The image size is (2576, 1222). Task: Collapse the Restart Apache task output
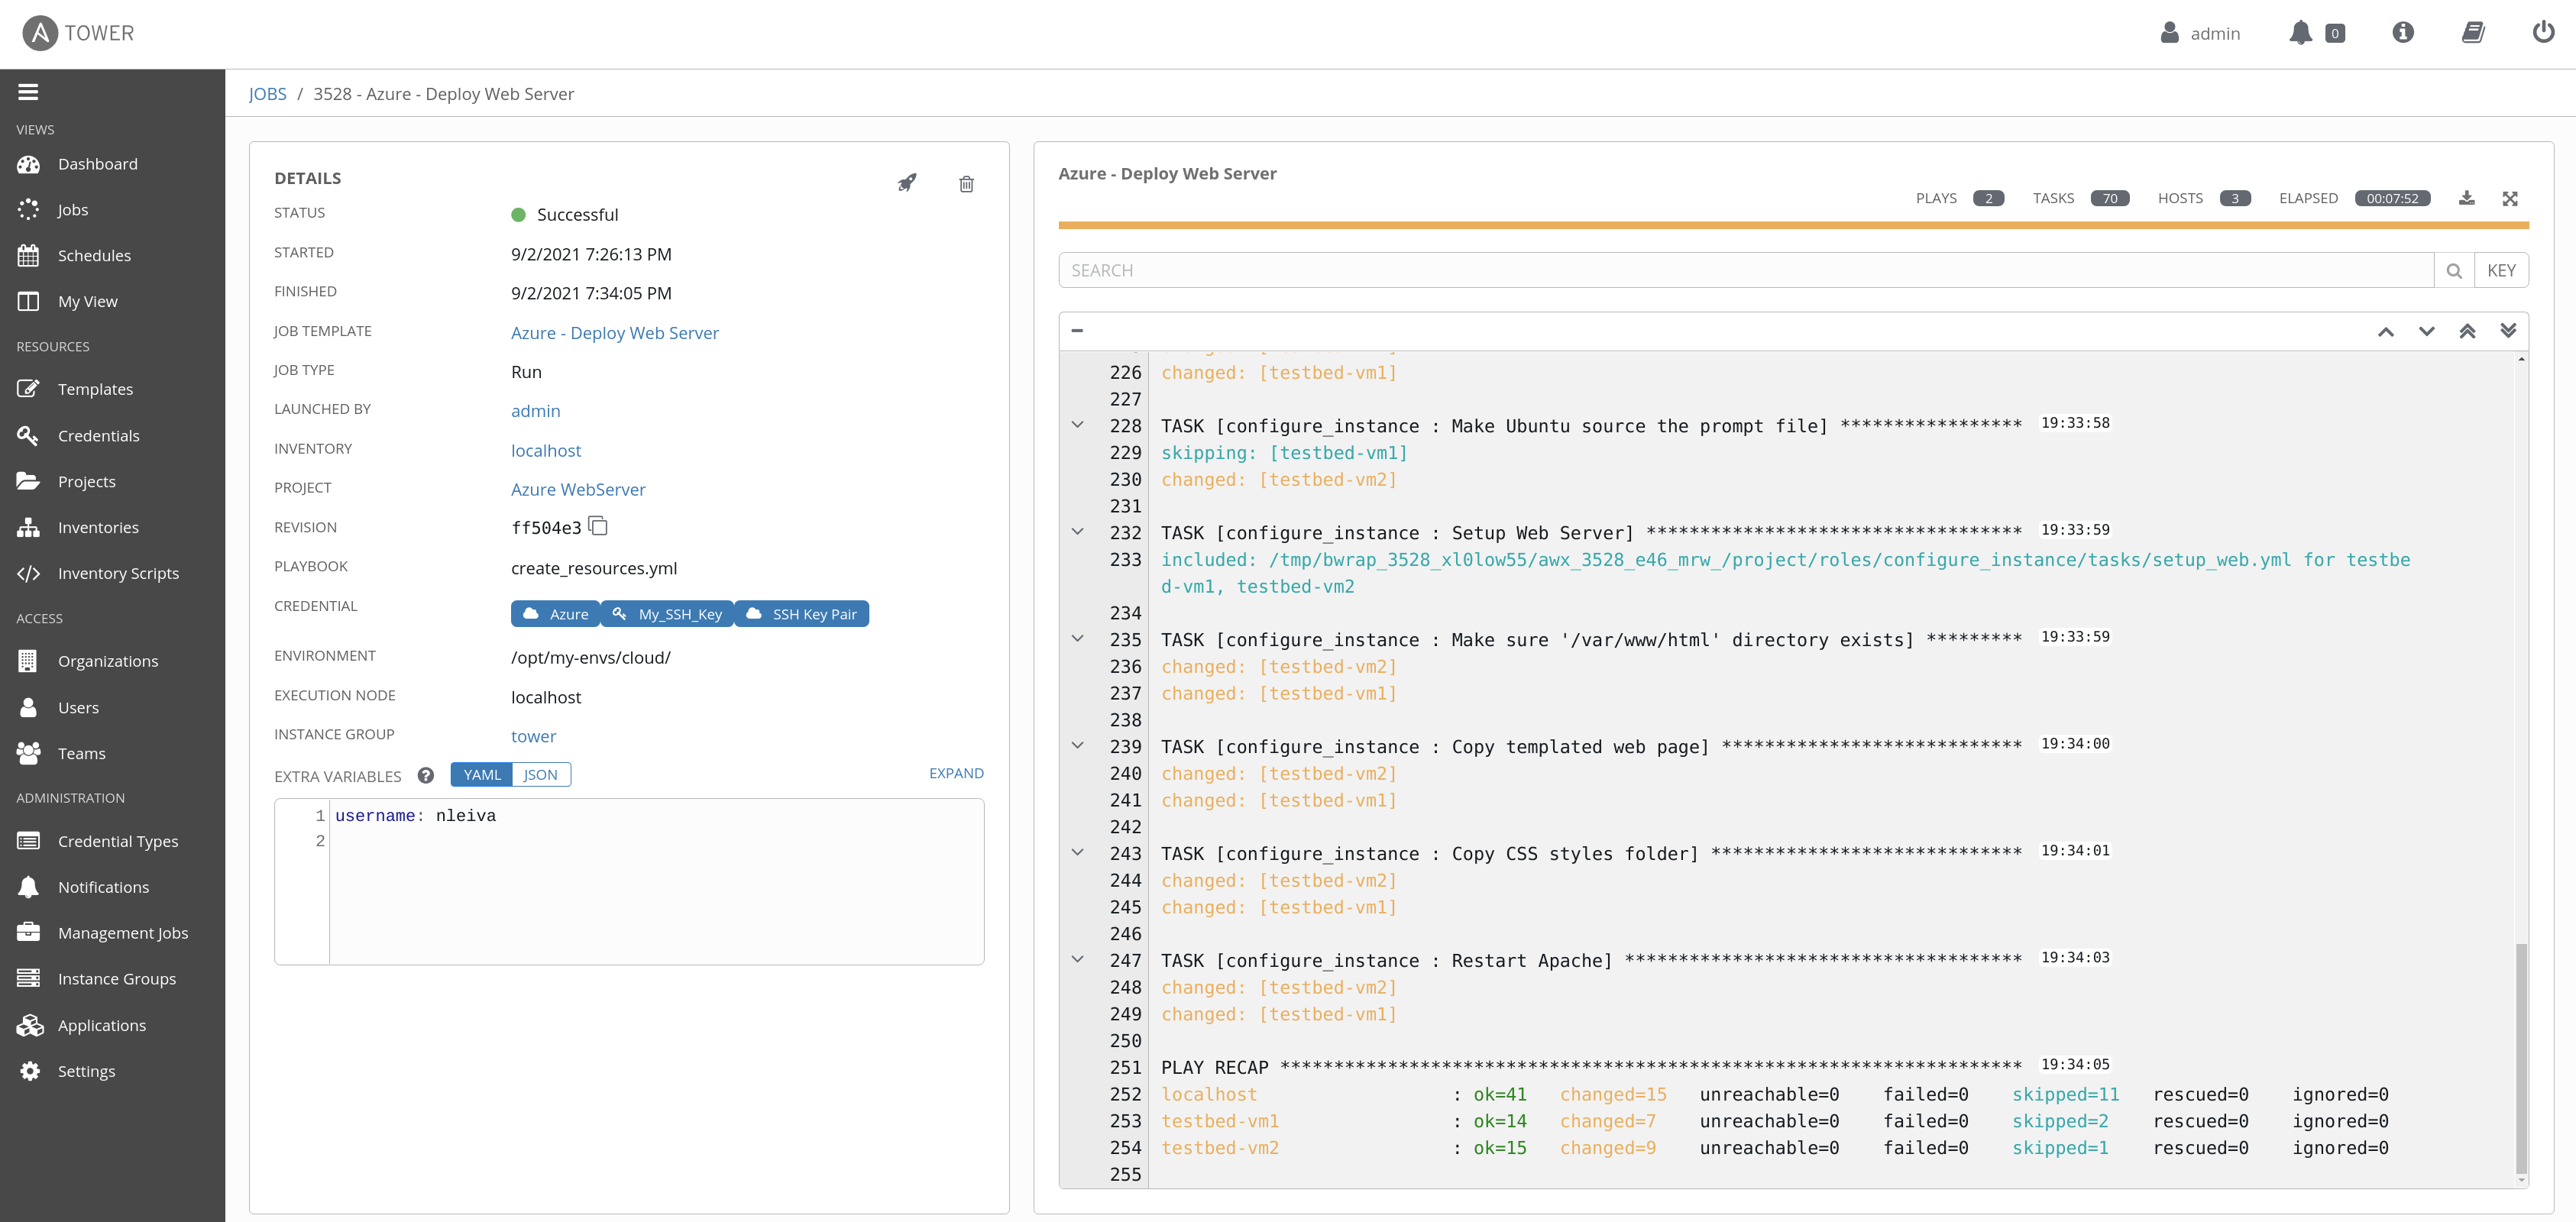[1077, 959]
